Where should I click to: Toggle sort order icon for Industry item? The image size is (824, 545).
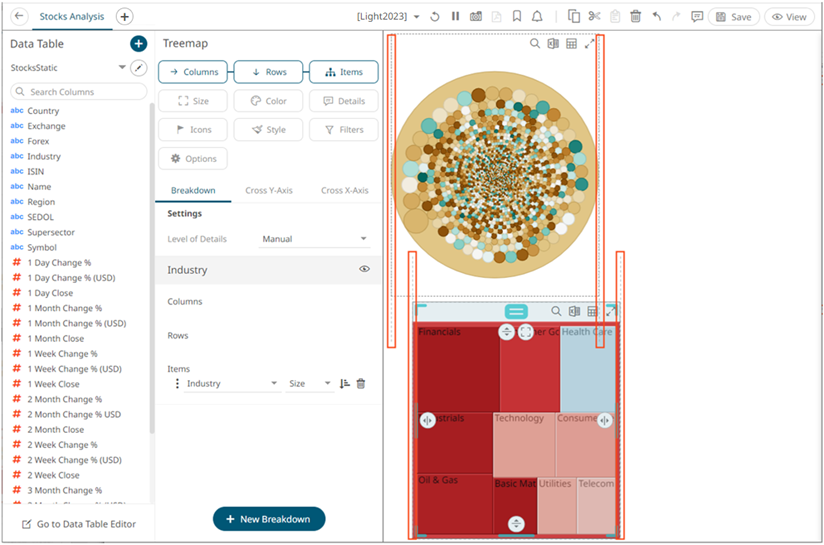[345, 384]
